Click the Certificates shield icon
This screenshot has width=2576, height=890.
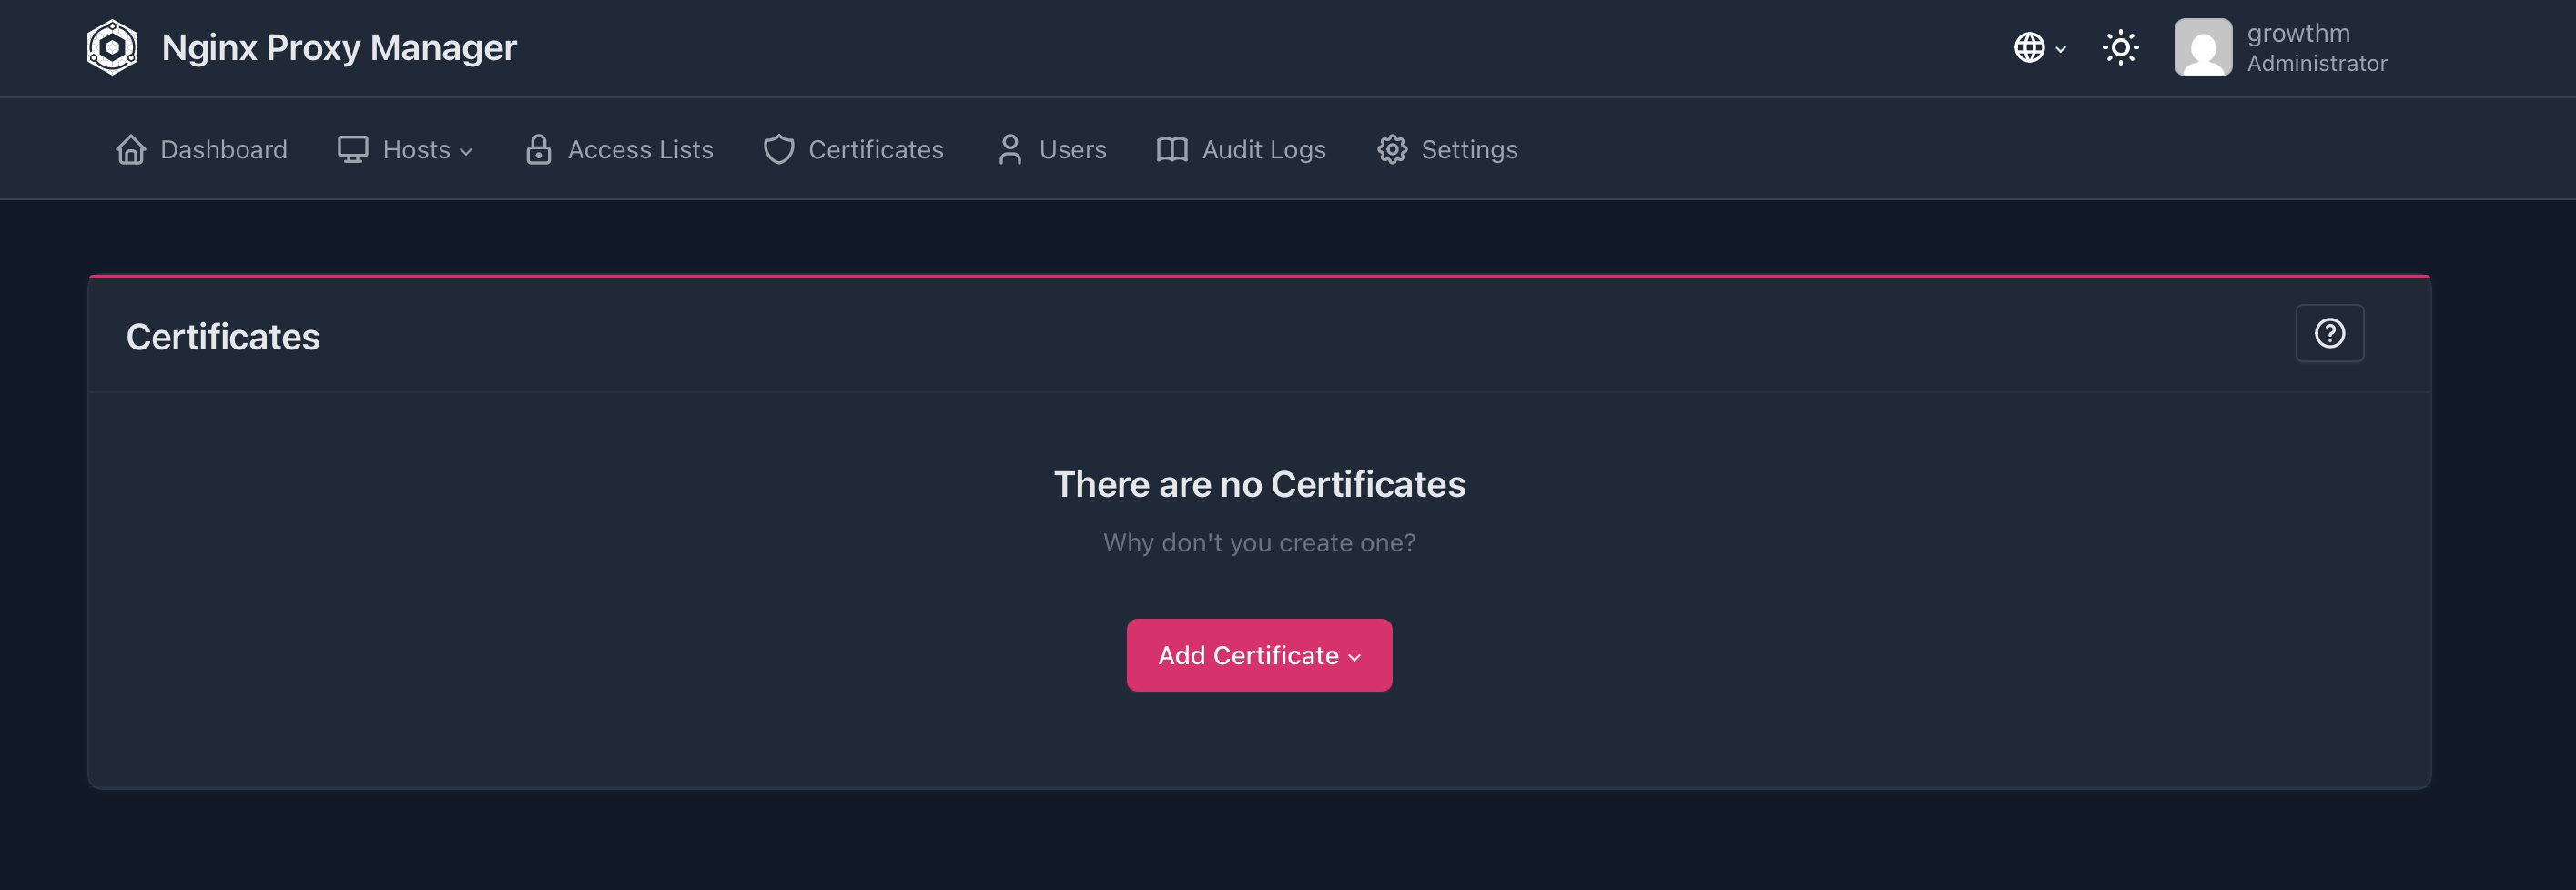pyautogui.click(x=778, y=149)
